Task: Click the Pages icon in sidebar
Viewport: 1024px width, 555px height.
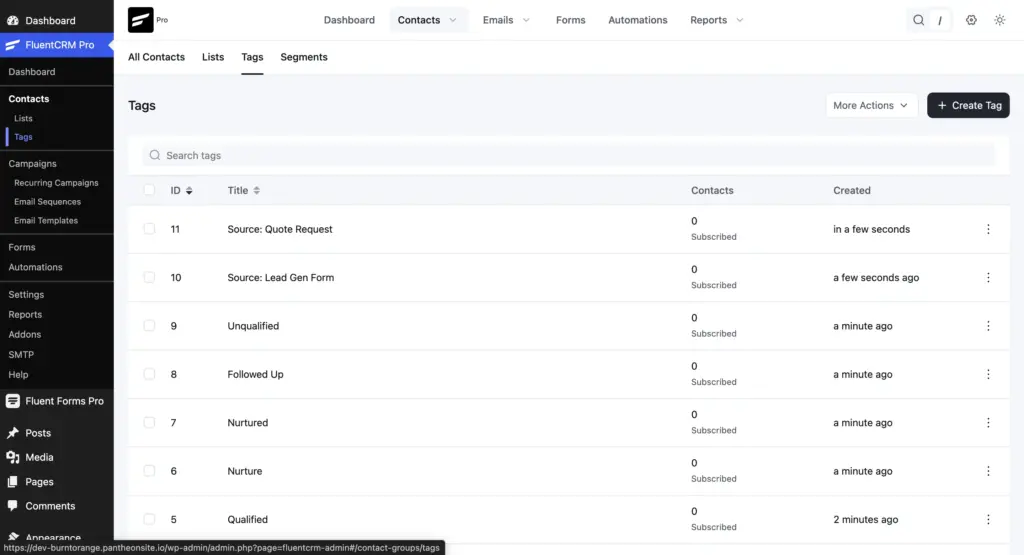Action: pos(12,482)
